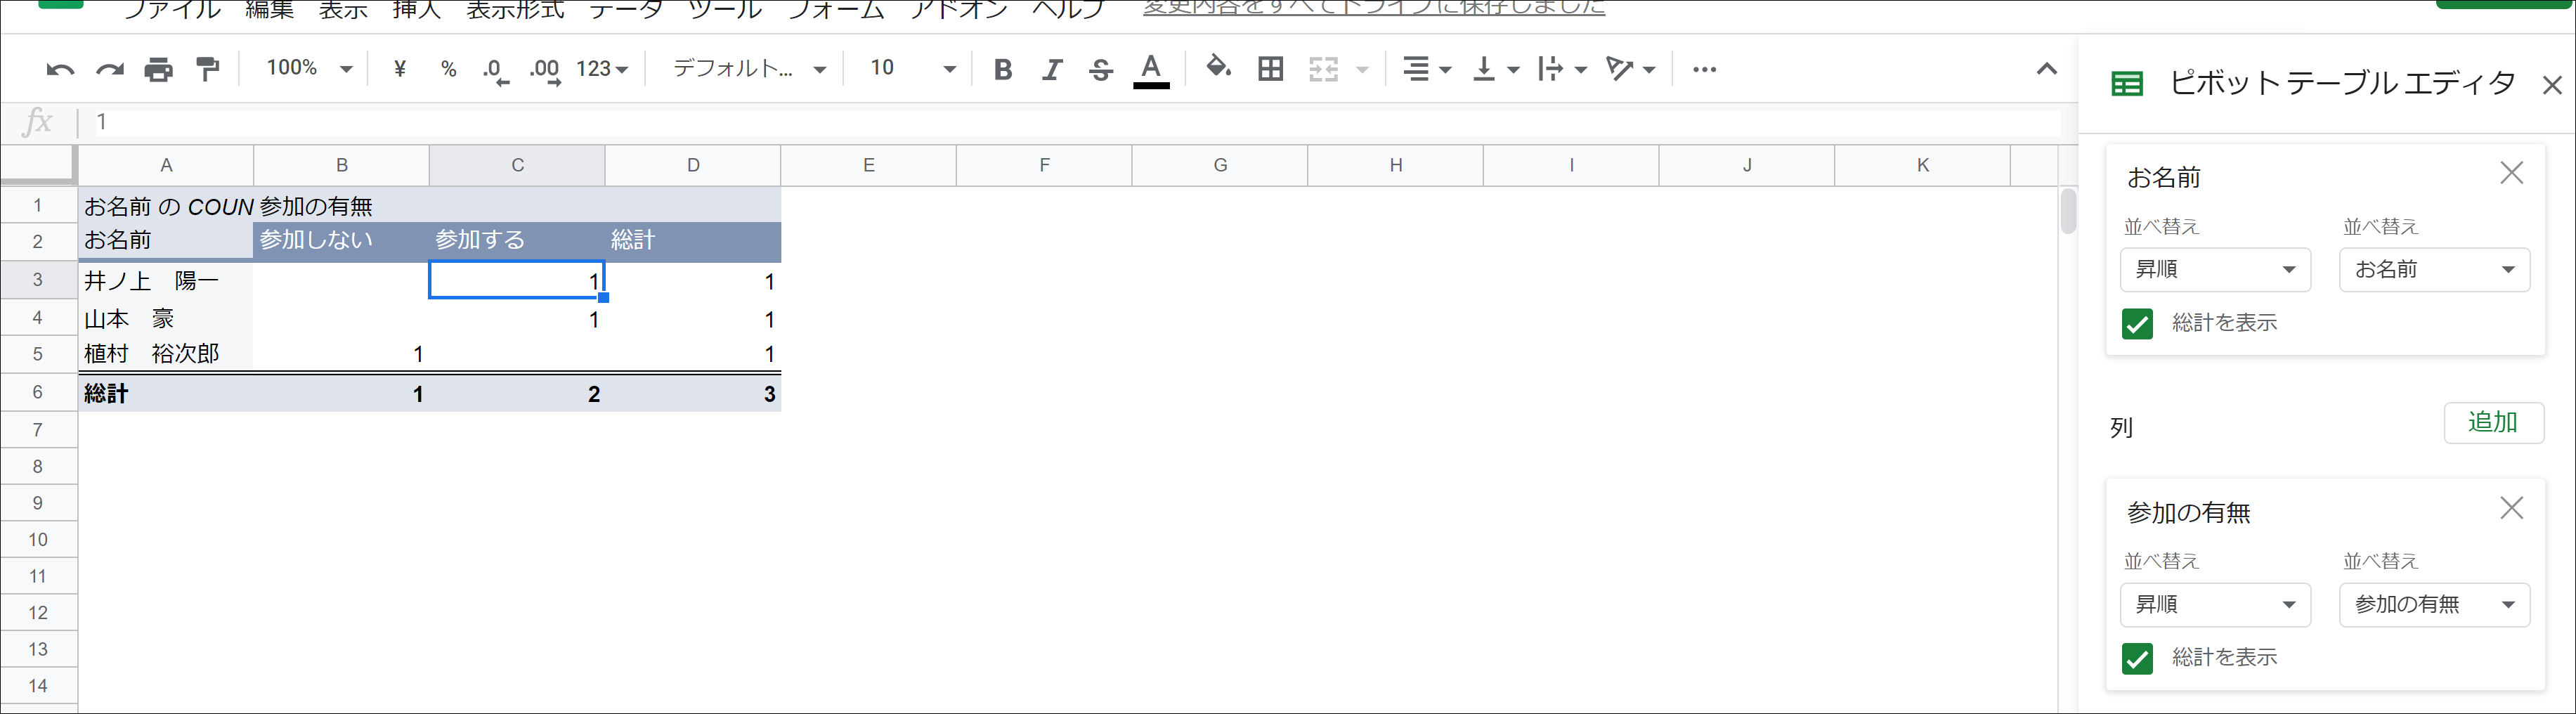Click 追加 button next to 列
The image size is (2576, 714).
2493,423
